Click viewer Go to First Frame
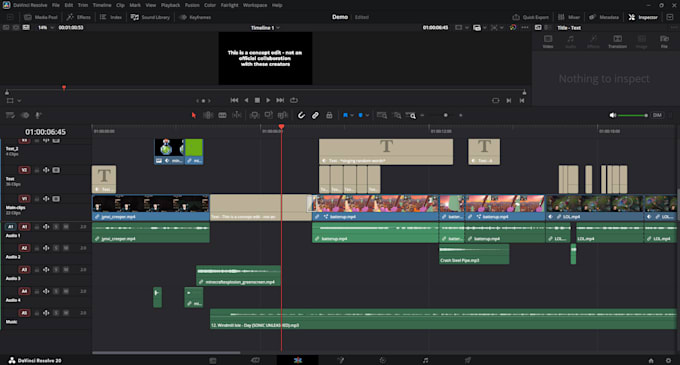This screenshot has width=680, height=365. (x=234, y=100)
